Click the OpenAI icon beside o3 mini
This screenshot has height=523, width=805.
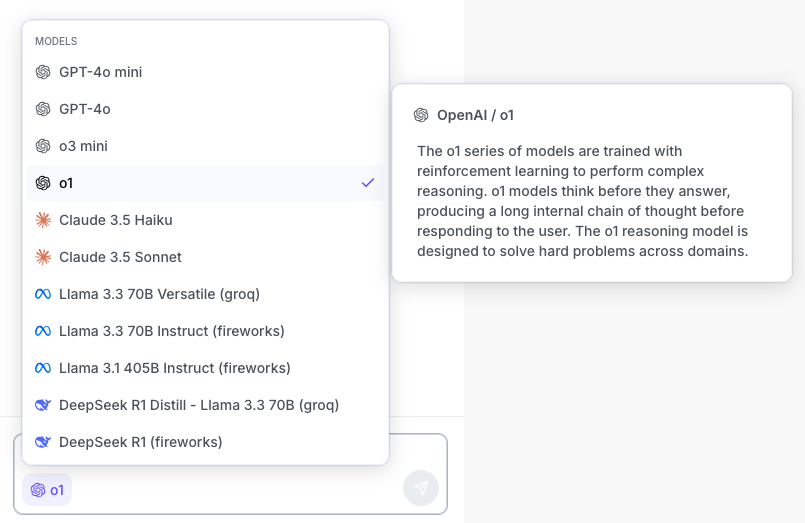tap(43, 146)
